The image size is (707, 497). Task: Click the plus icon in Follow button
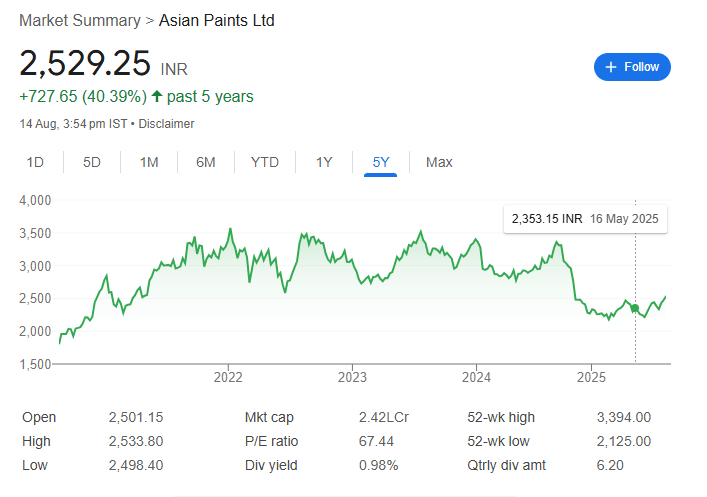tap(611, 67)
